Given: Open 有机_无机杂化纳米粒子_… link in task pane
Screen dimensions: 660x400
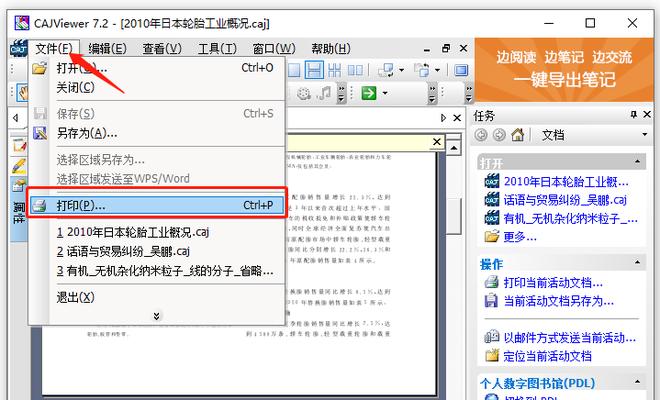Looking at the screenshot, I should tap(570, 218).
